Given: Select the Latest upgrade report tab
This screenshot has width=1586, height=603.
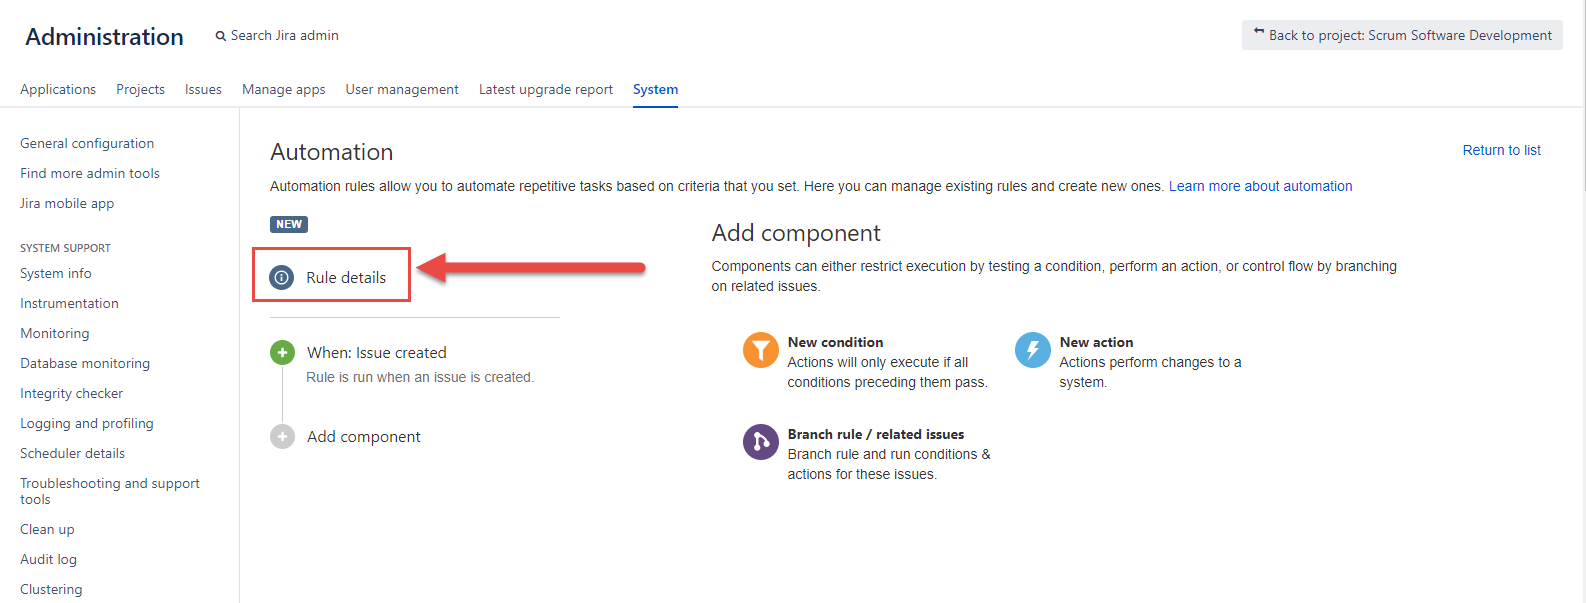Looking at the screenshot, I should (546, 89).
